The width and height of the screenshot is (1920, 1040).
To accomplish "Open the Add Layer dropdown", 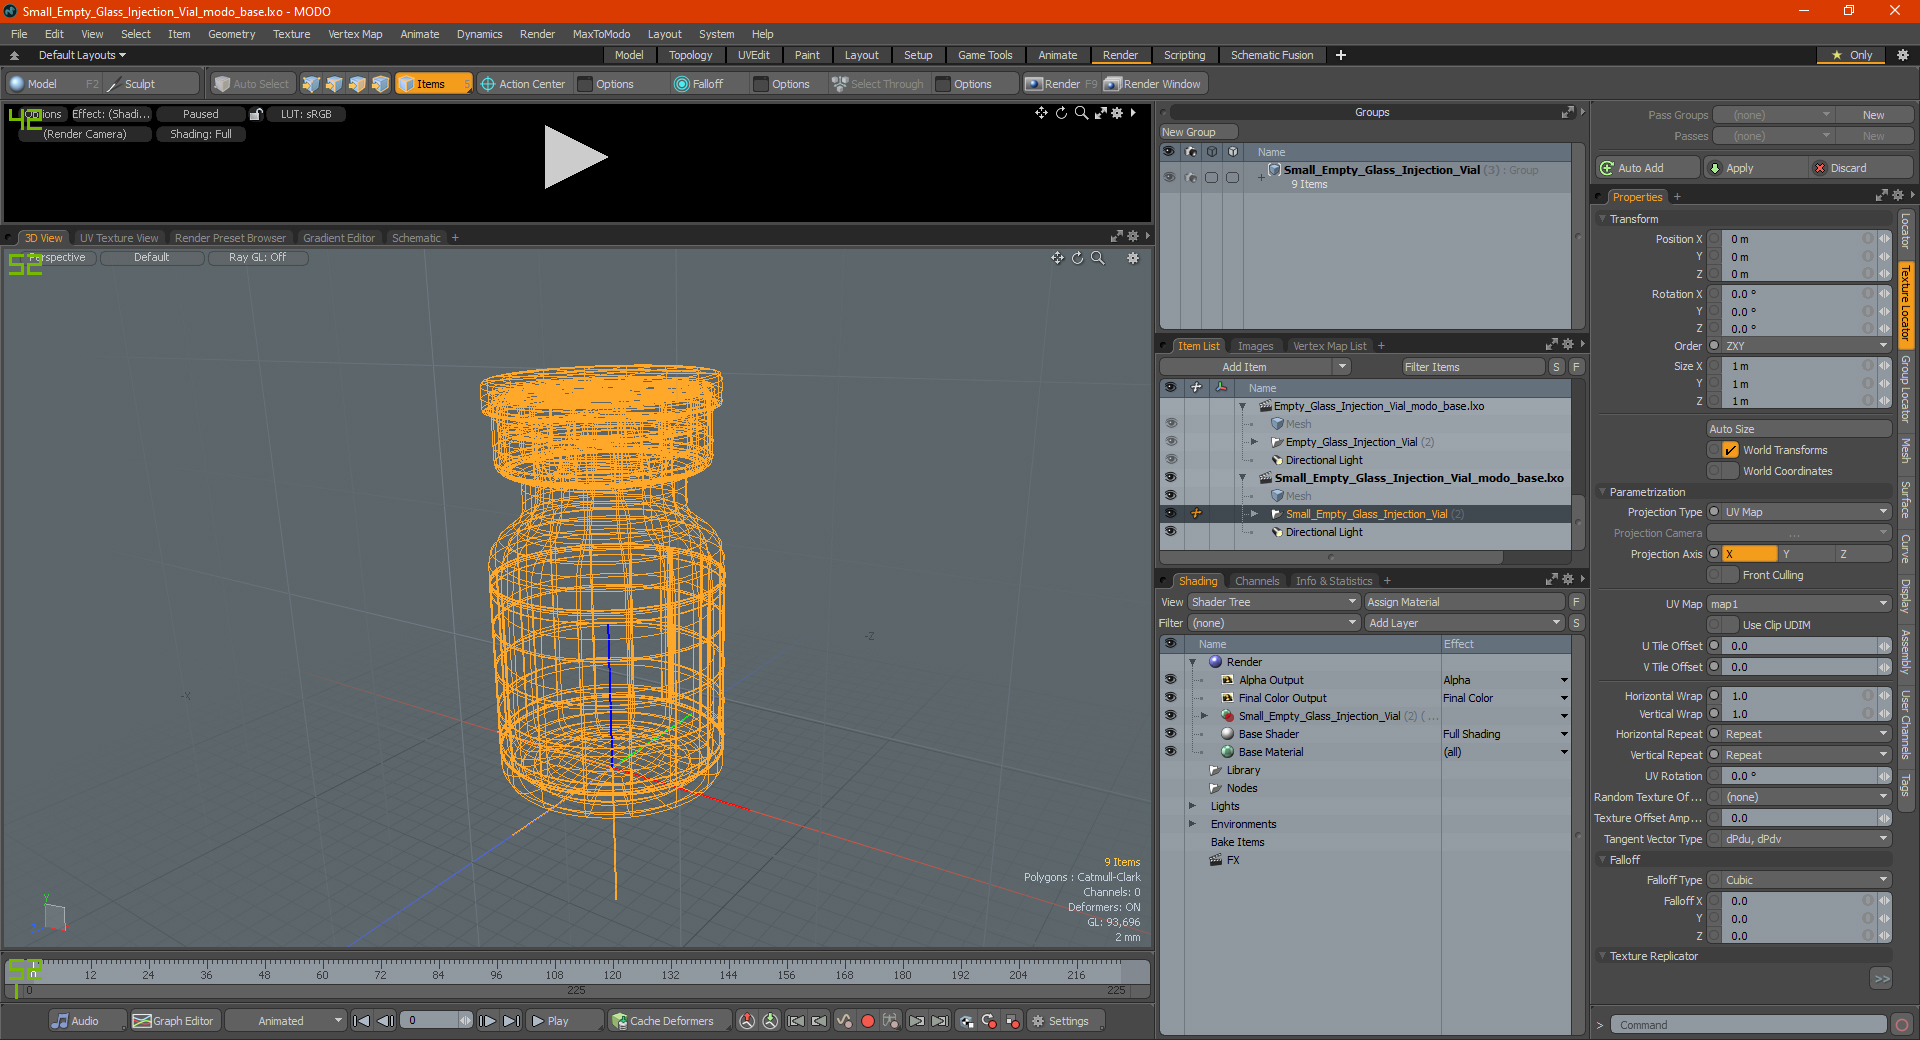I will [1464, 623].
